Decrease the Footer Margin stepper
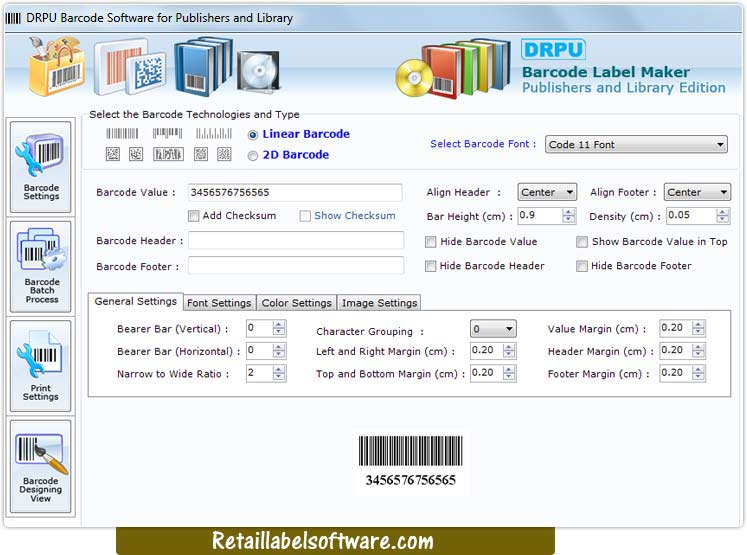 coord(698,377)
